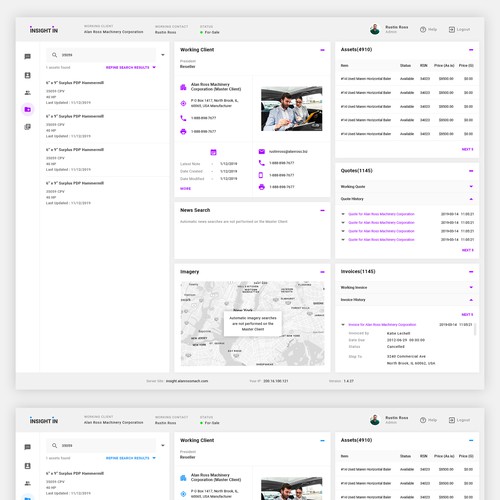Click the Logout text in purple dashboard header
This screenshot has width=500, height=500.
coord(463,29)
